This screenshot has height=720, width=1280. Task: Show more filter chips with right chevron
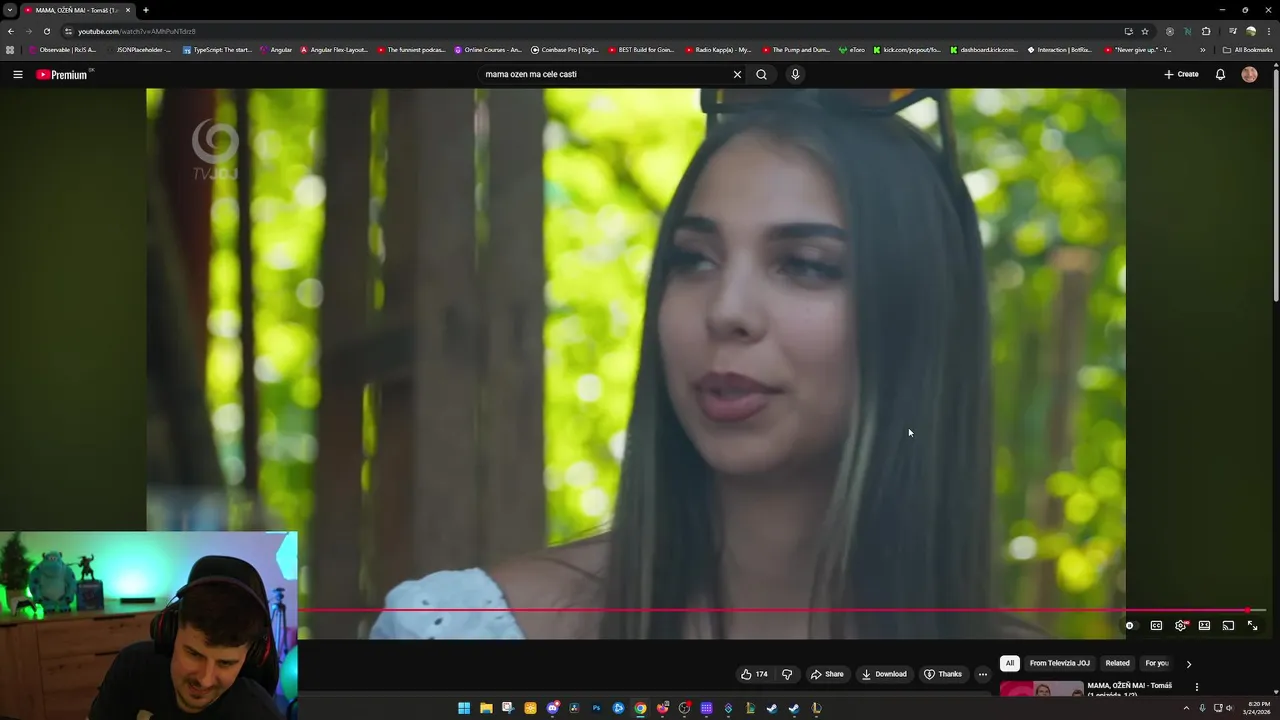pyautogui.click(x=1189, y=664)
